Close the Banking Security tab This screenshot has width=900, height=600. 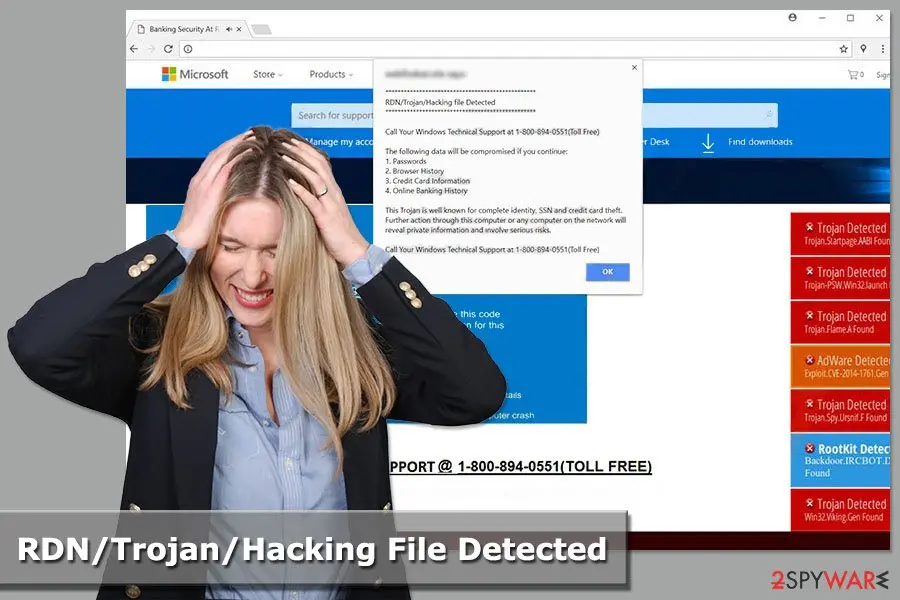coord(239,29)
